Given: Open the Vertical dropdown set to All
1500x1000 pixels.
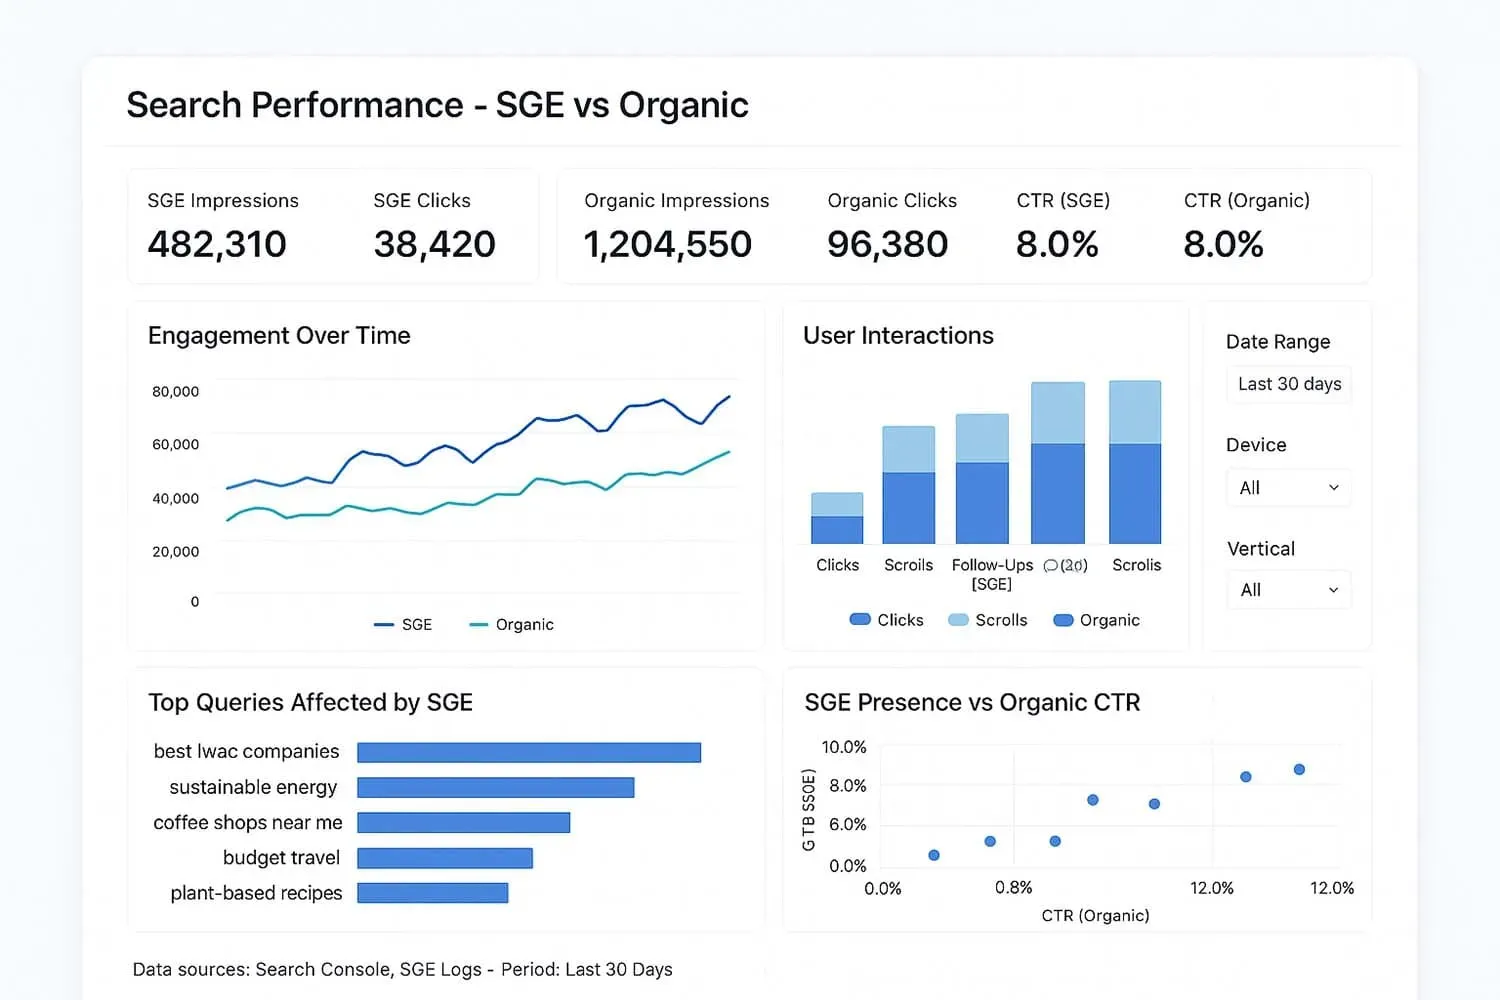Looking at the screenshot, I should tap(1288, 589).
